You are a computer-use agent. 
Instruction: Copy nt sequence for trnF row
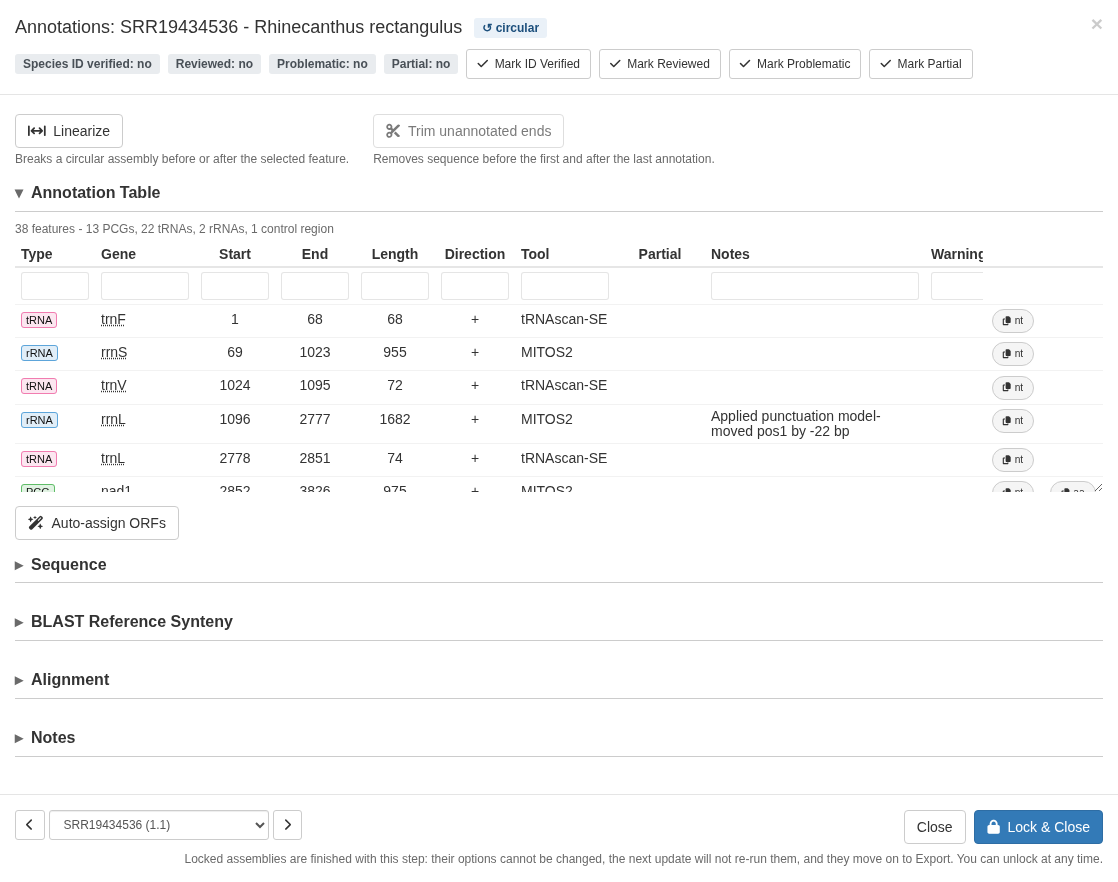tap(1012, 321)
